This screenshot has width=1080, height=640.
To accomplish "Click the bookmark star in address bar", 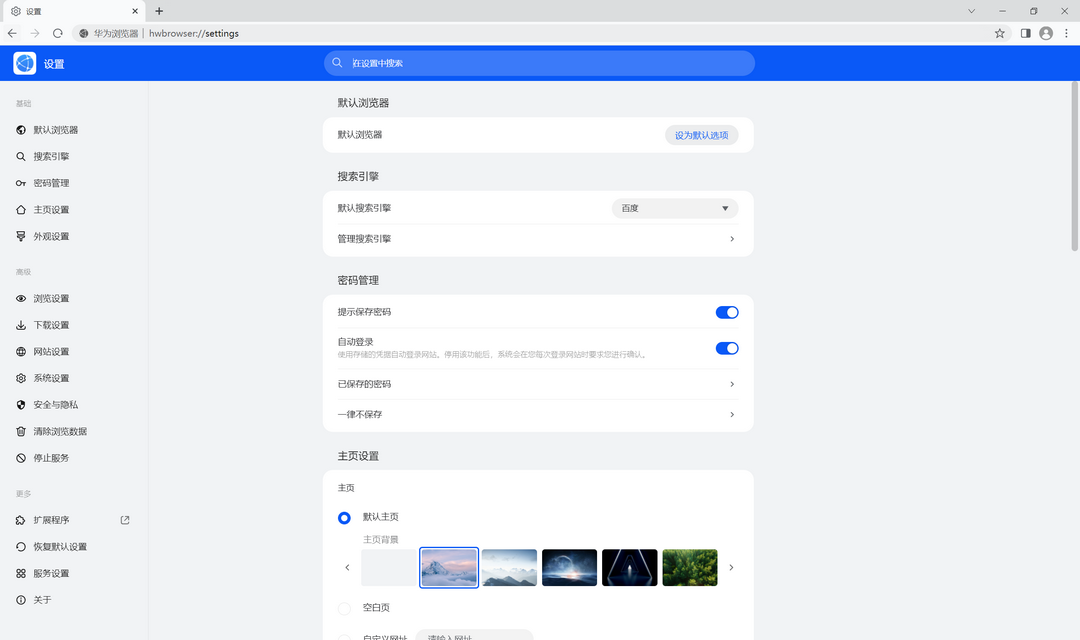I will 999,33.
